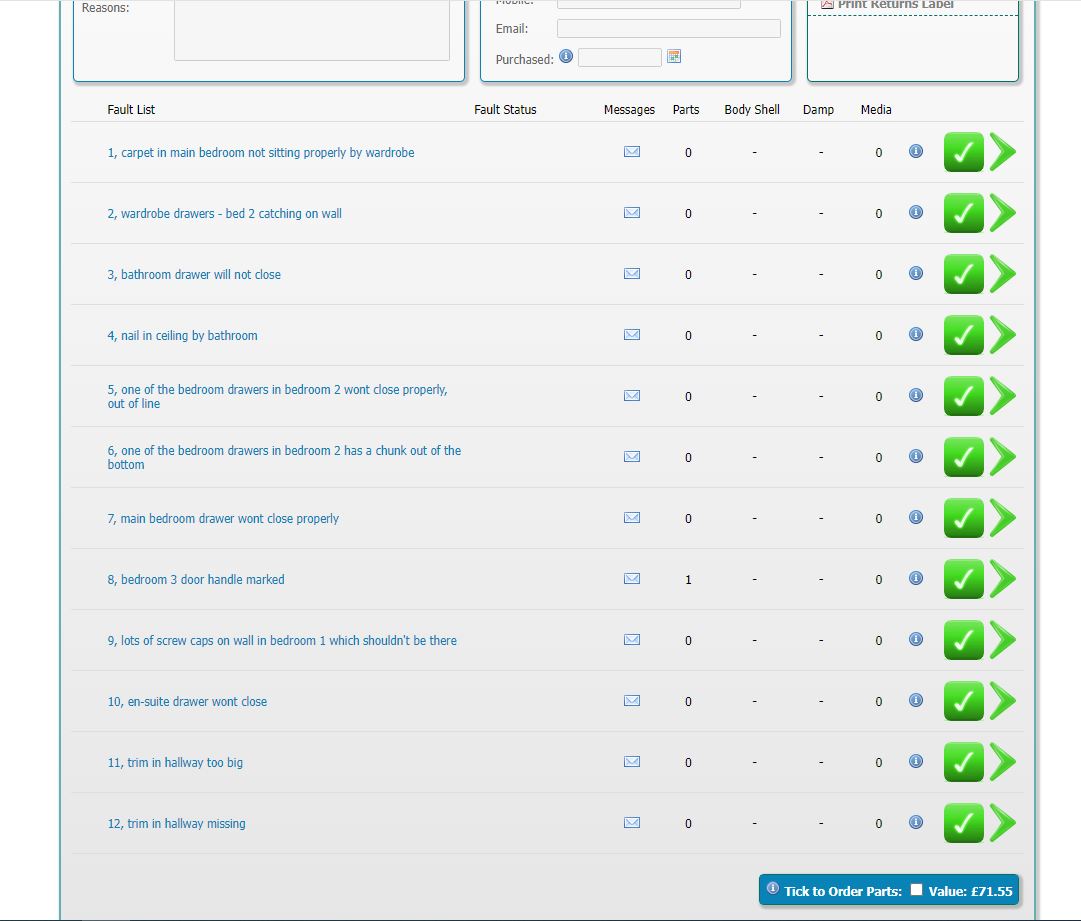Click the Parts count 1 for bedroom 3 door handle
Screen dimensions: 1081x921
(x=688, y=580)
